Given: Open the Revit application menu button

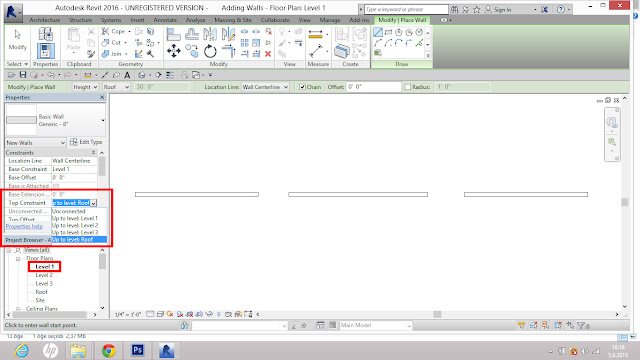Looking at the screenshot, I should click(x=13, y=12).
